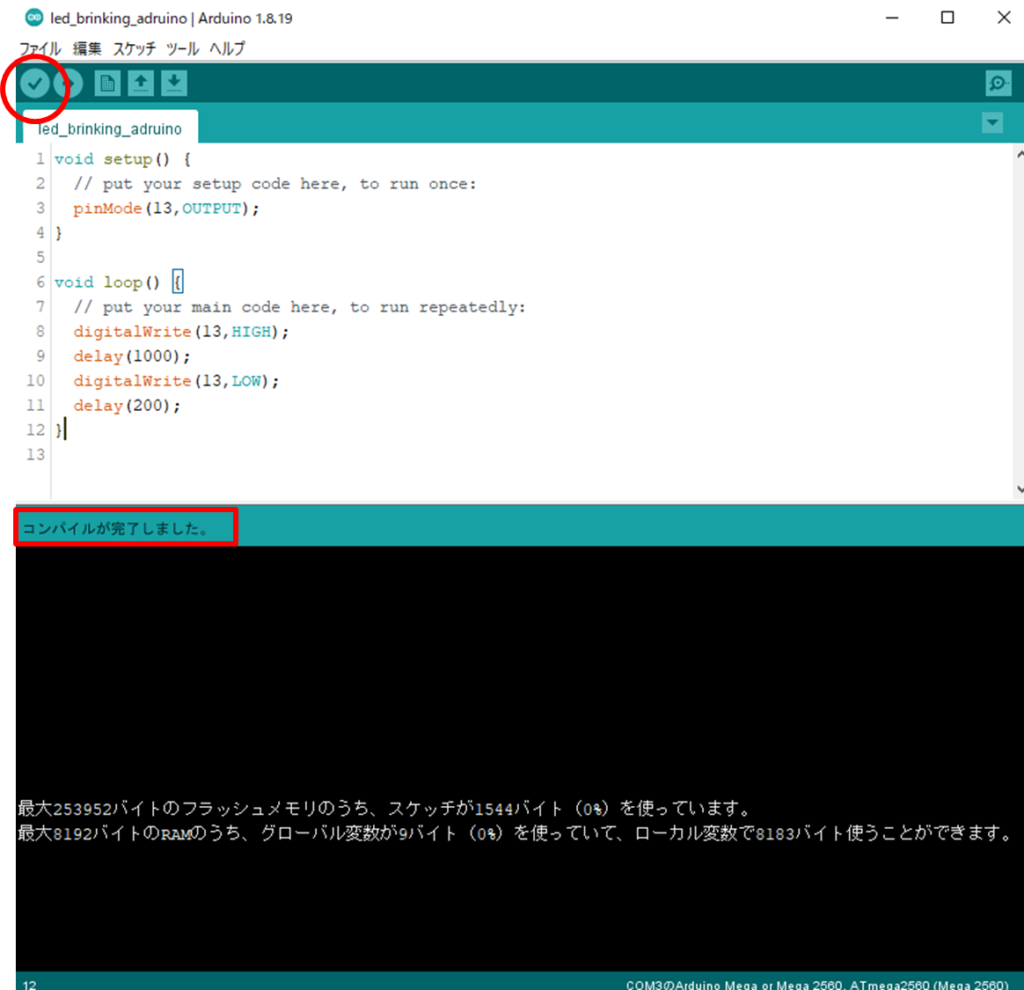This screenshot has width=1024, height=990.
Task: Minimize the Arduino window
Action: (892, 18)
